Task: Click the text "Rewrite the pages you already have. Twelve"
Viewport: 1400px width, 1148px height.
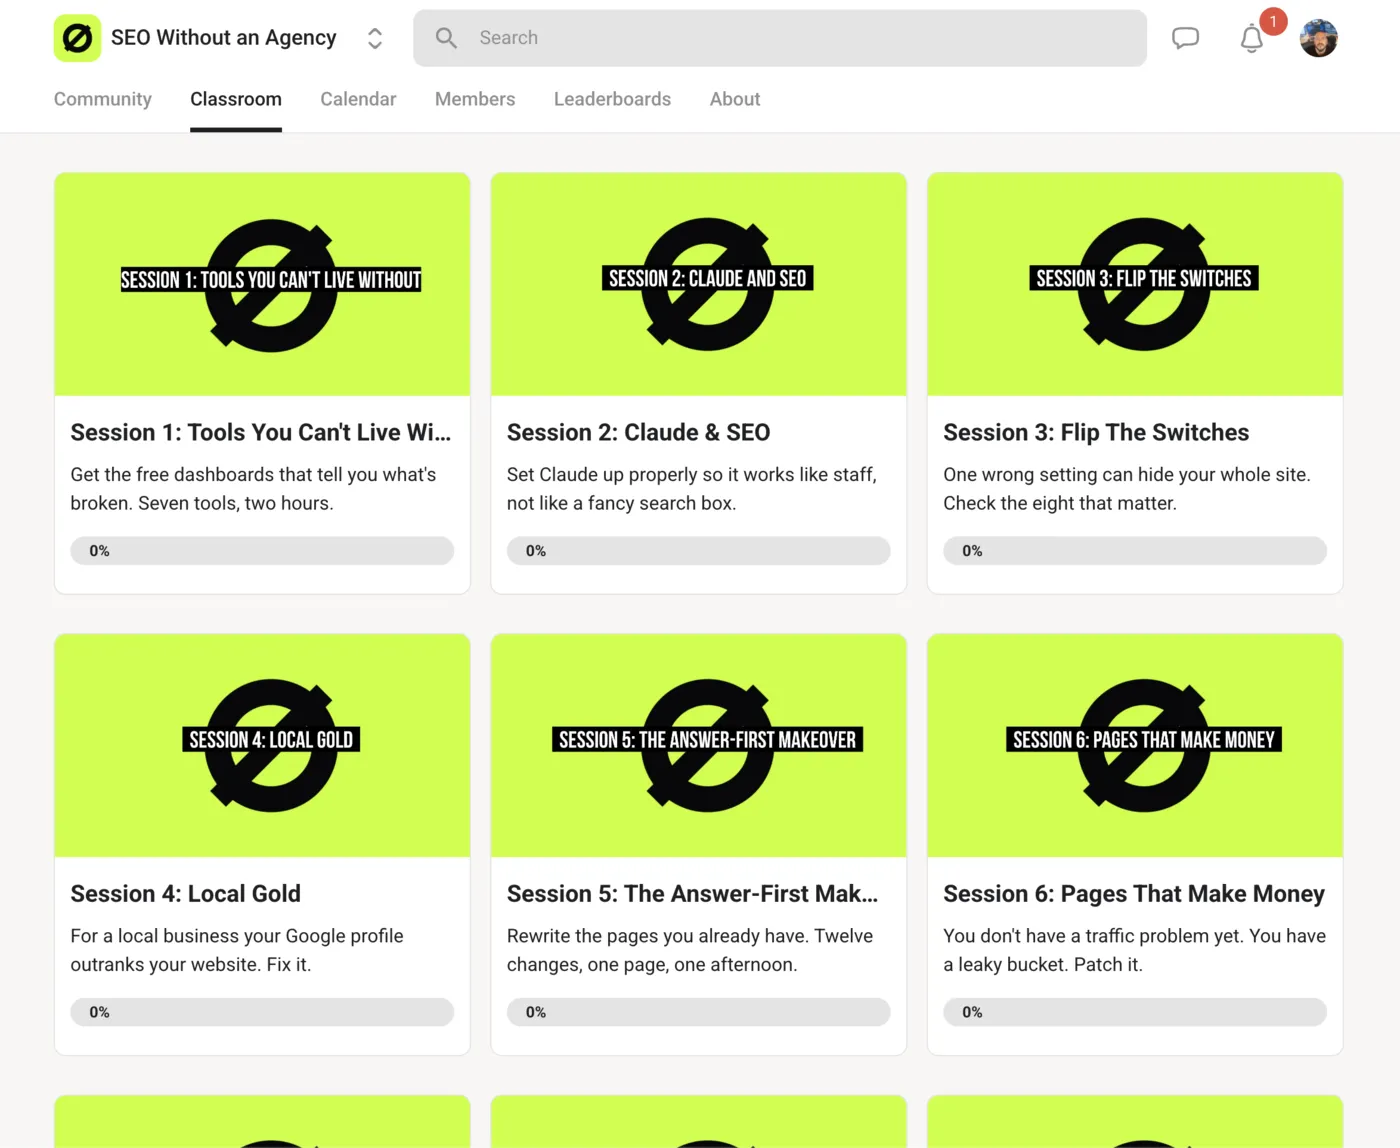Action: coord(690,935)
